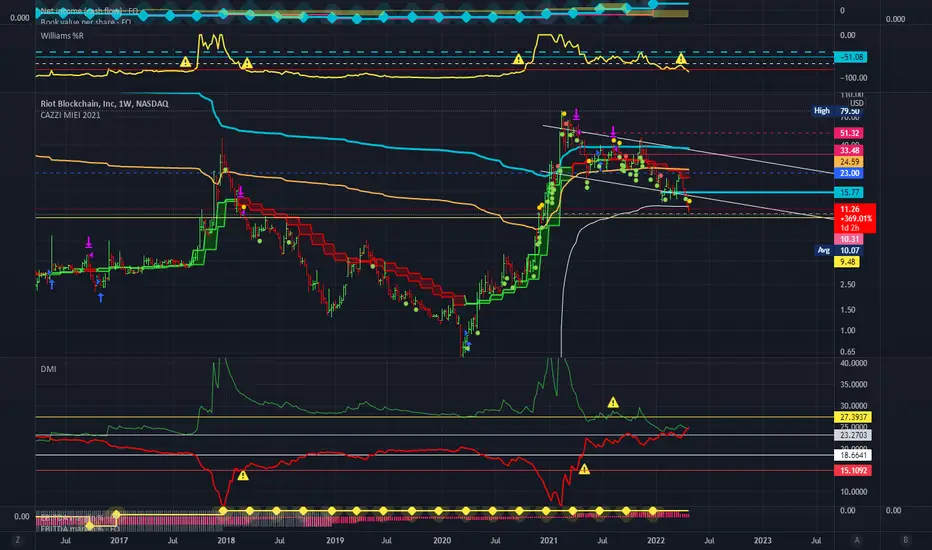Click 2023 on the time axis

pos(763,540)
